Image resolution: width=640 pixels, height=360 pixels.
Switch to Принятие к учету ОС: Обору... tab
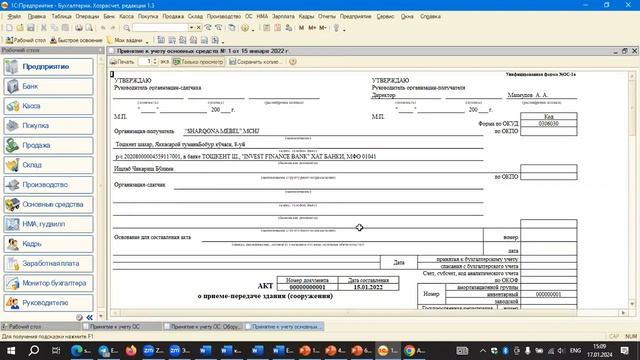tap(203, 327)
